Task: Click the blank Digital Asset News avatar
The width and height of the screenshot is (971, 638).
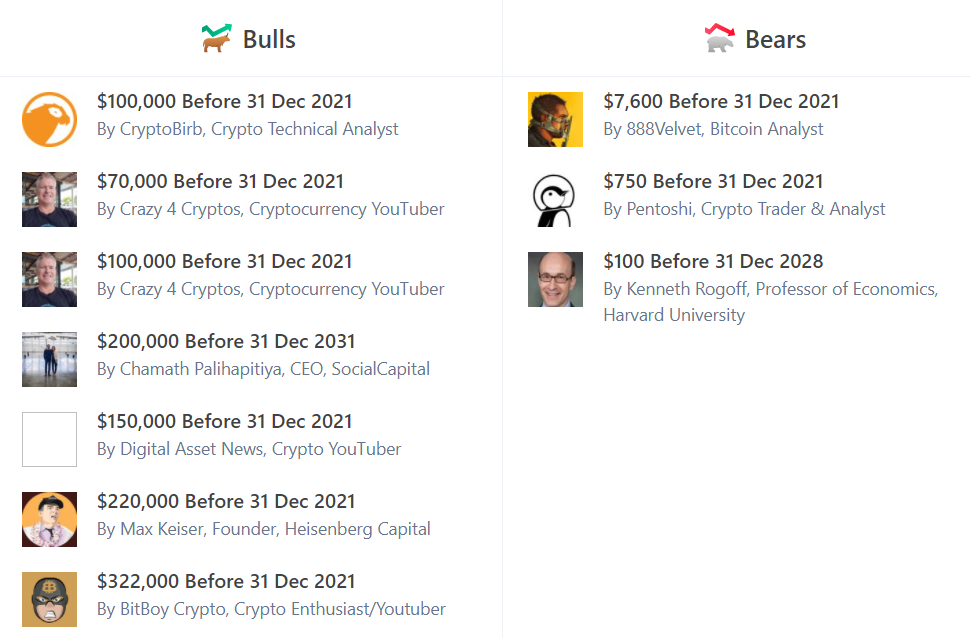Action: [50, 439]
